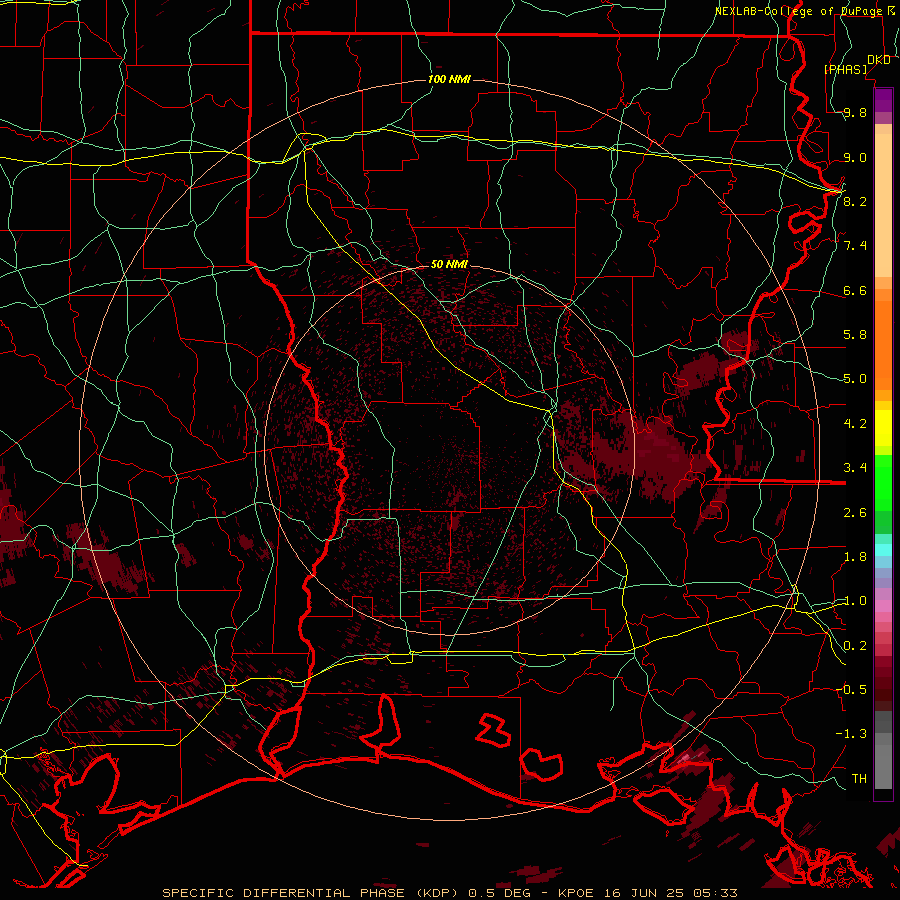
Task: Click the purple top segment of the color bar
Action: click(x=883, y=100)
